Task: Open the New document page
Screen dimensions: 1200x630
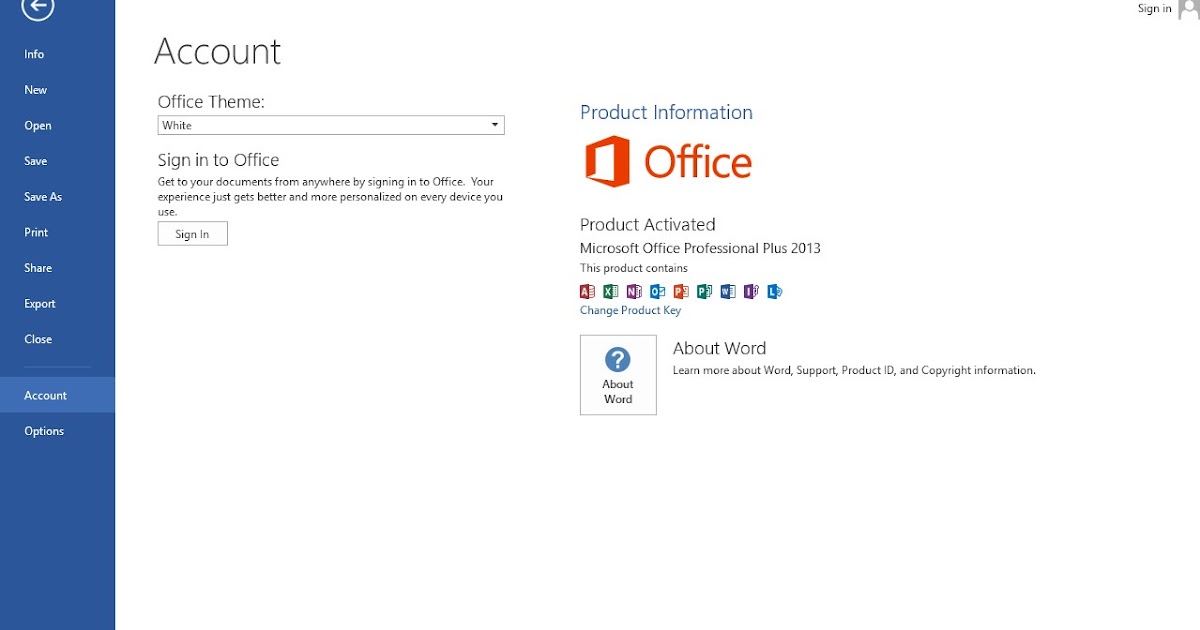Action: (x=57, y=90)
